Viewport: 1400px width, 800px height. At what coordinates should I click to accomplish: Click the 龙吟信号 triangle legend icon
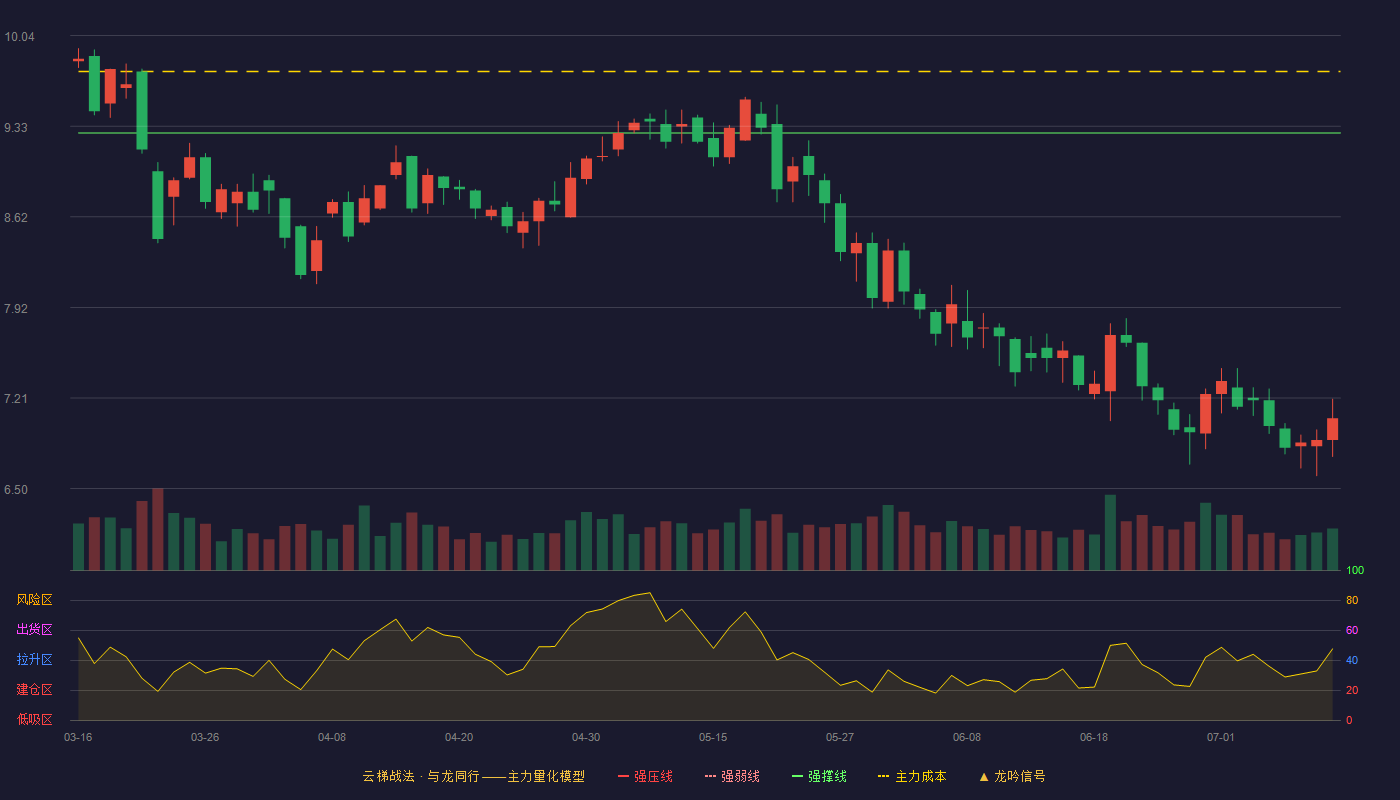click(x=984, y=776)
